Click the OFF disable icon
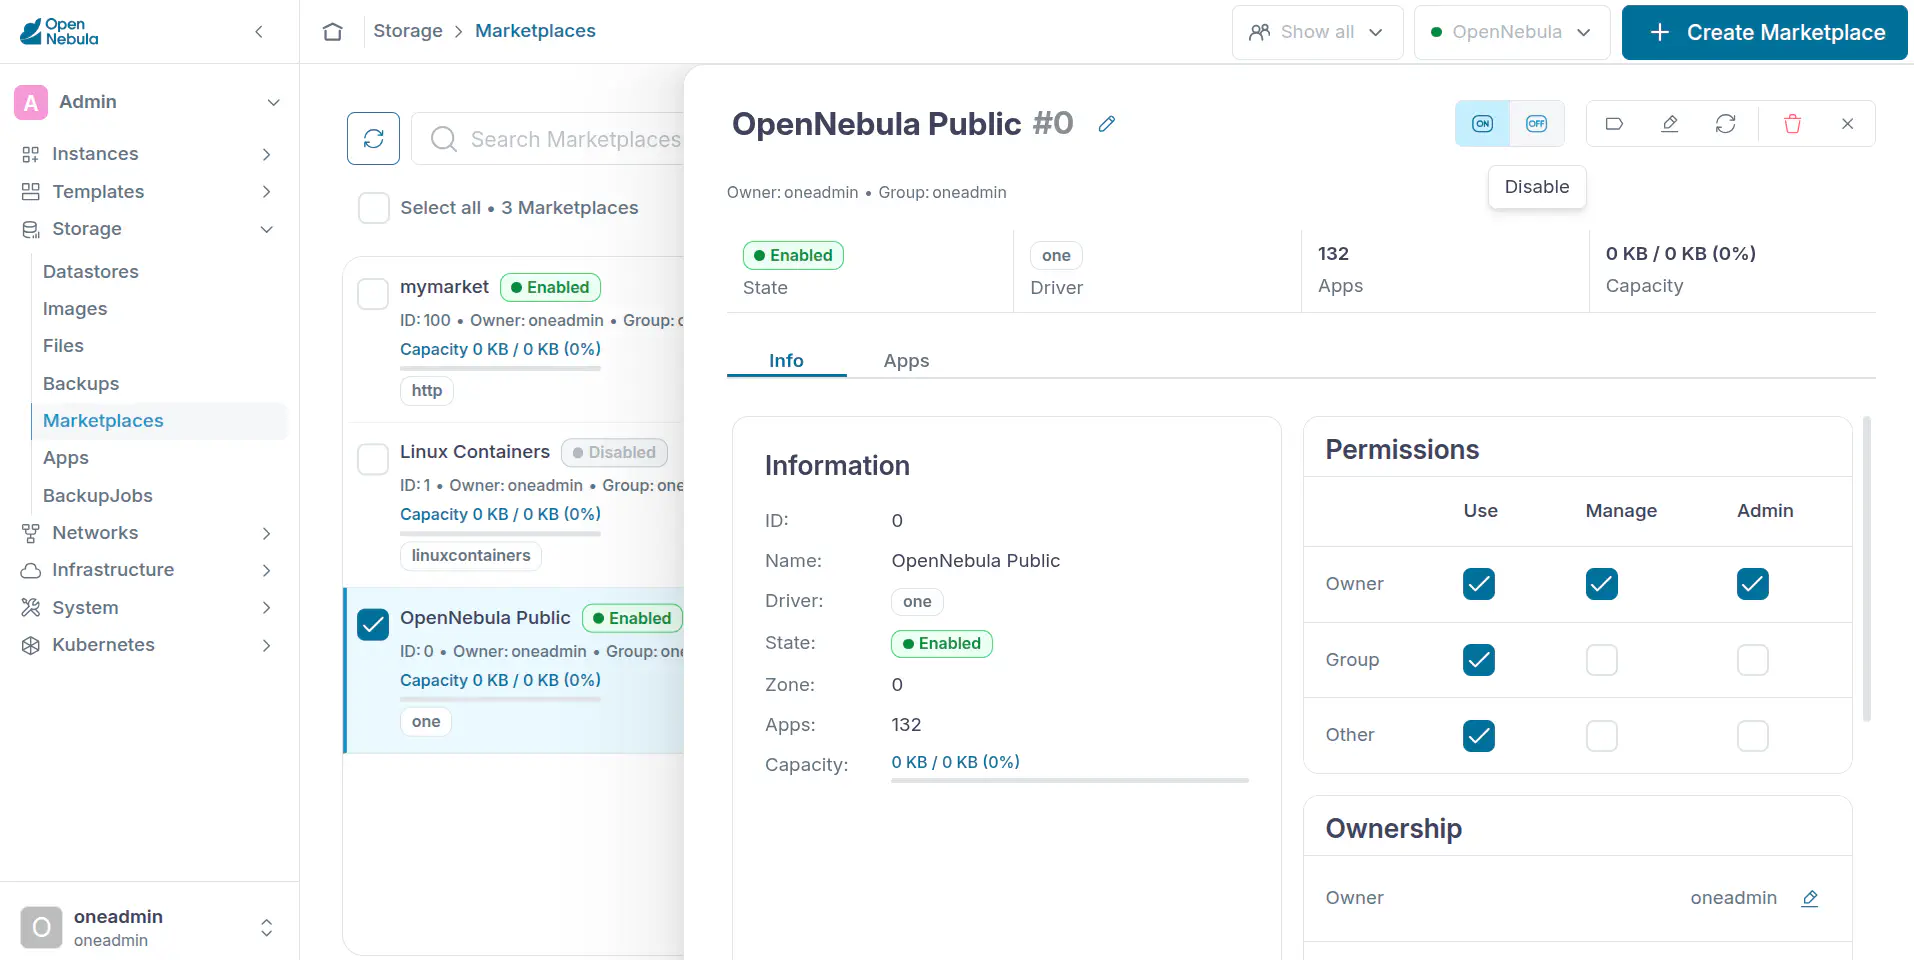The width and height of the screenshot is (1914, 960). (1536, 124)
